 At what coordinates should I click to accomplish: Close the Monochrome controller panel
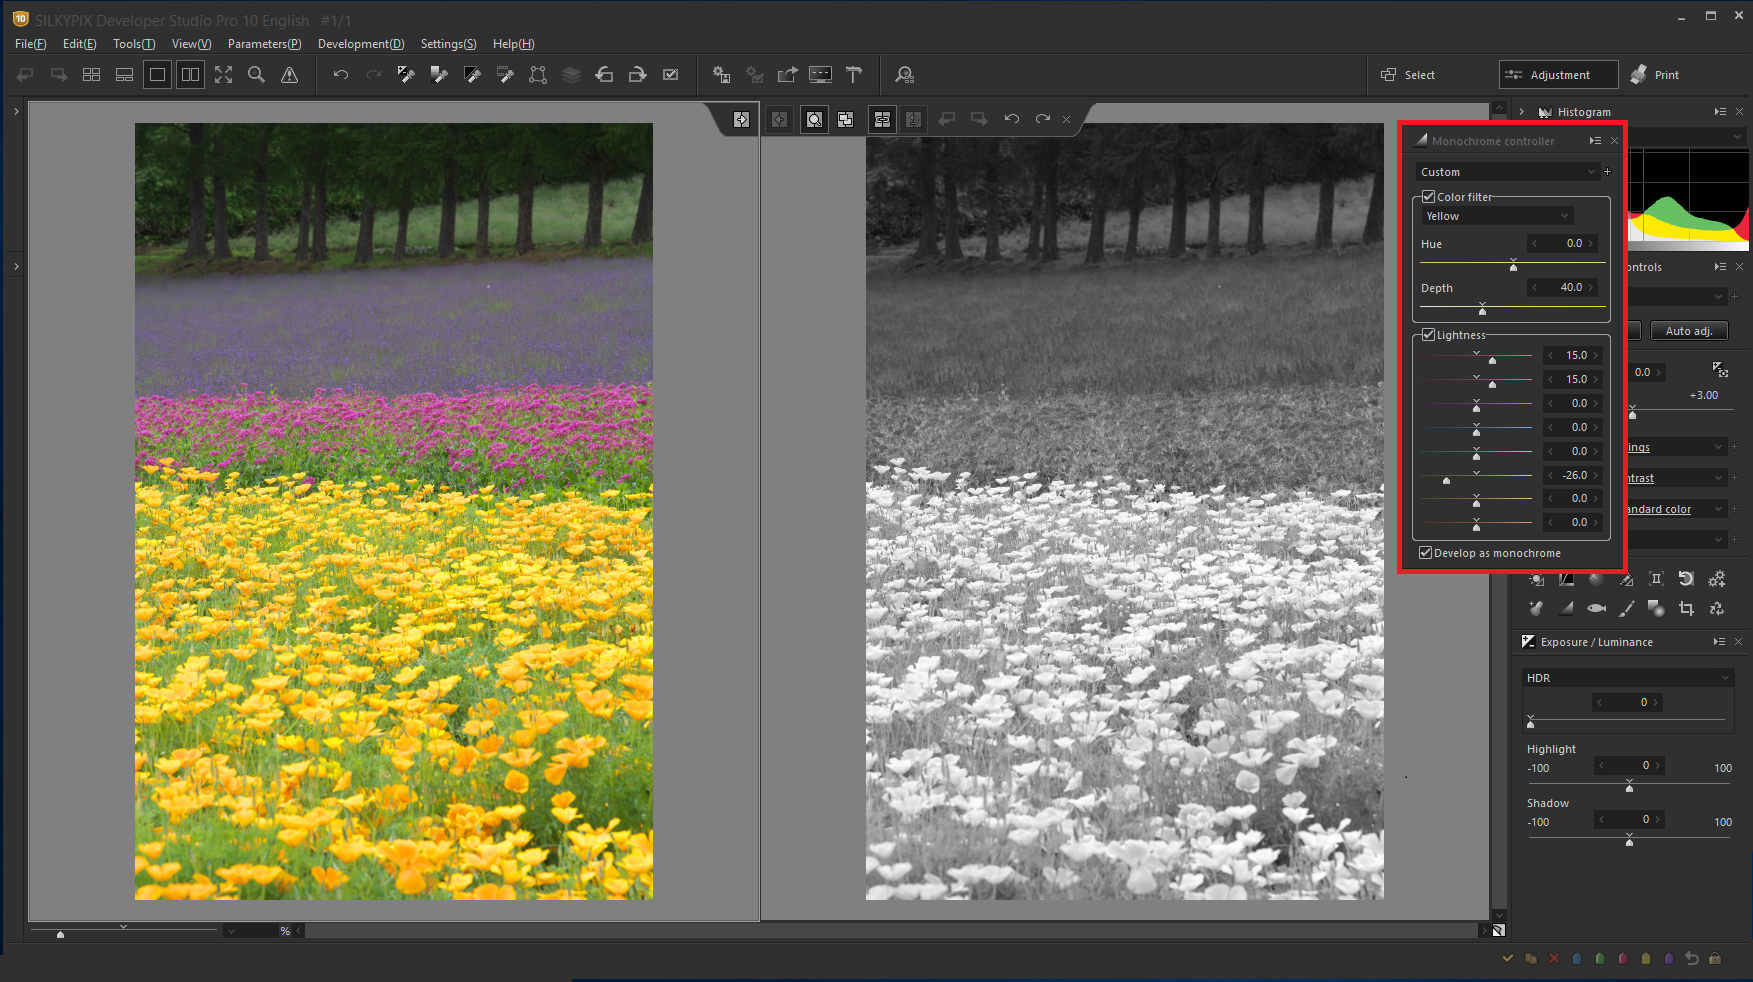tap(1614, 141)
